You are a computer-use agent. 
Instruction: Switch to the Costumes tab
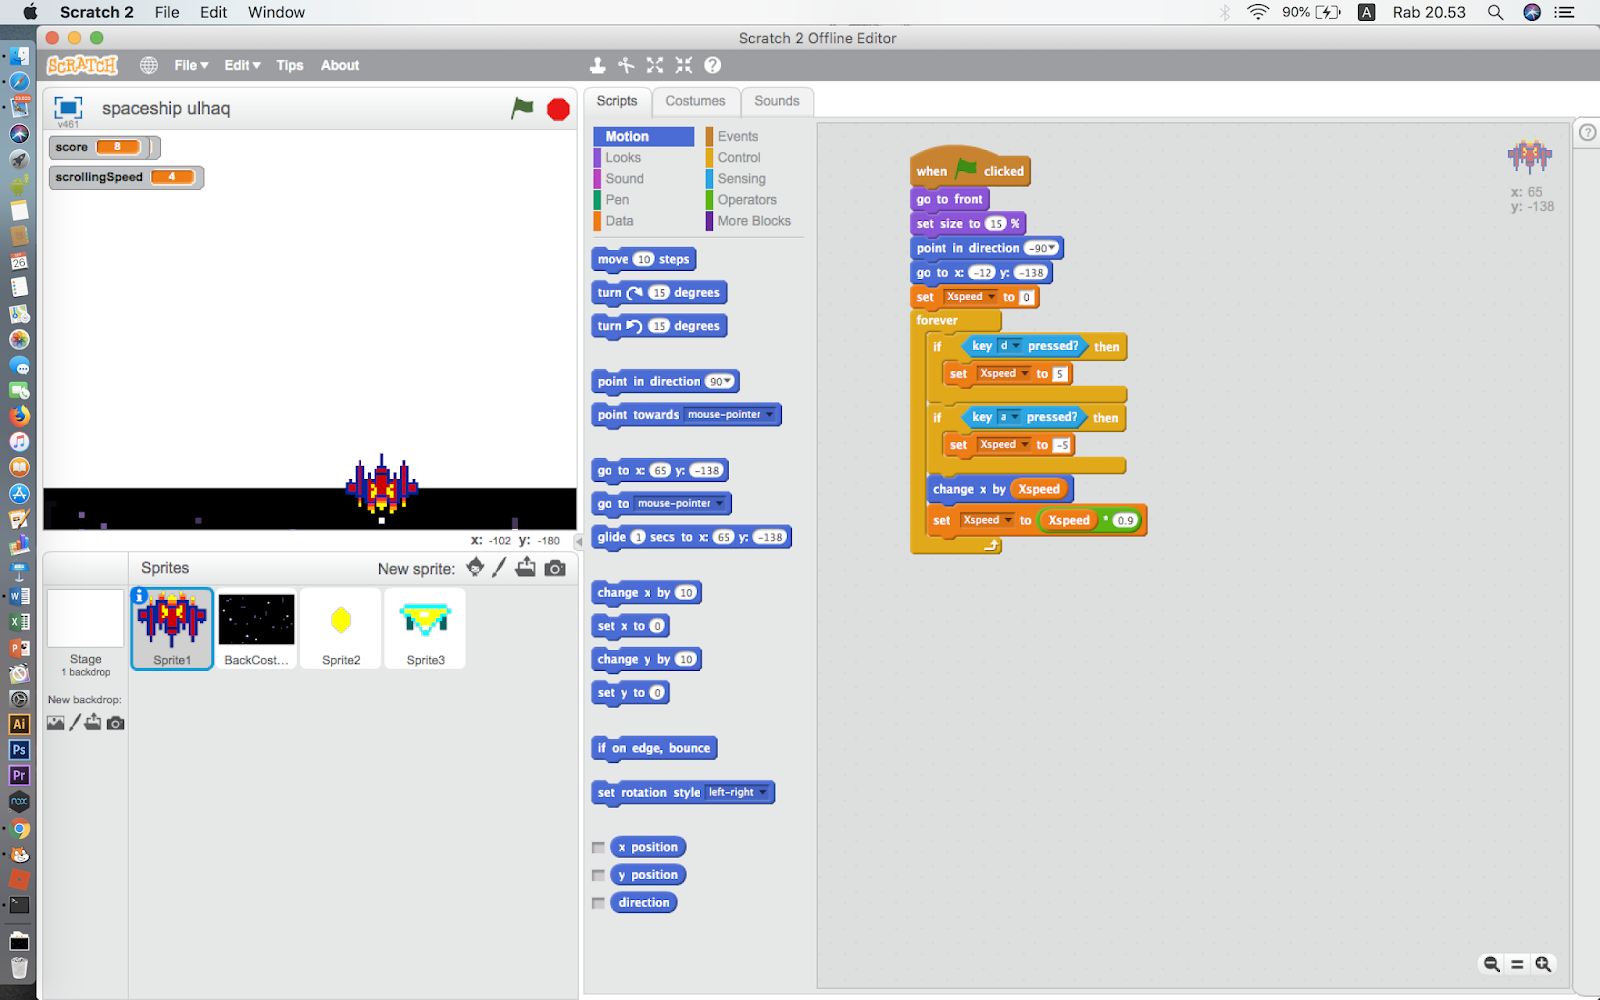[x=695, y=101]
